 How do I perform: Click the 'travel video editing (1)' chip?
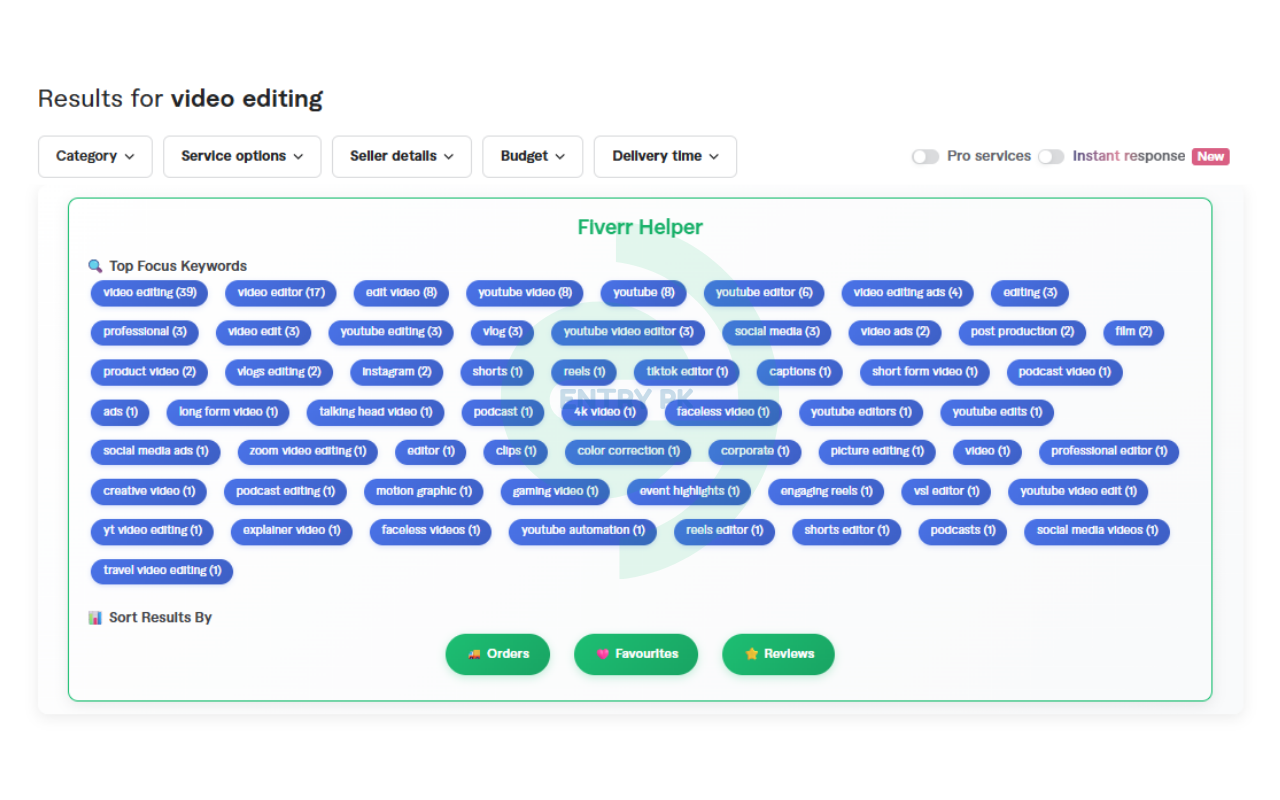tap(162, 571)
